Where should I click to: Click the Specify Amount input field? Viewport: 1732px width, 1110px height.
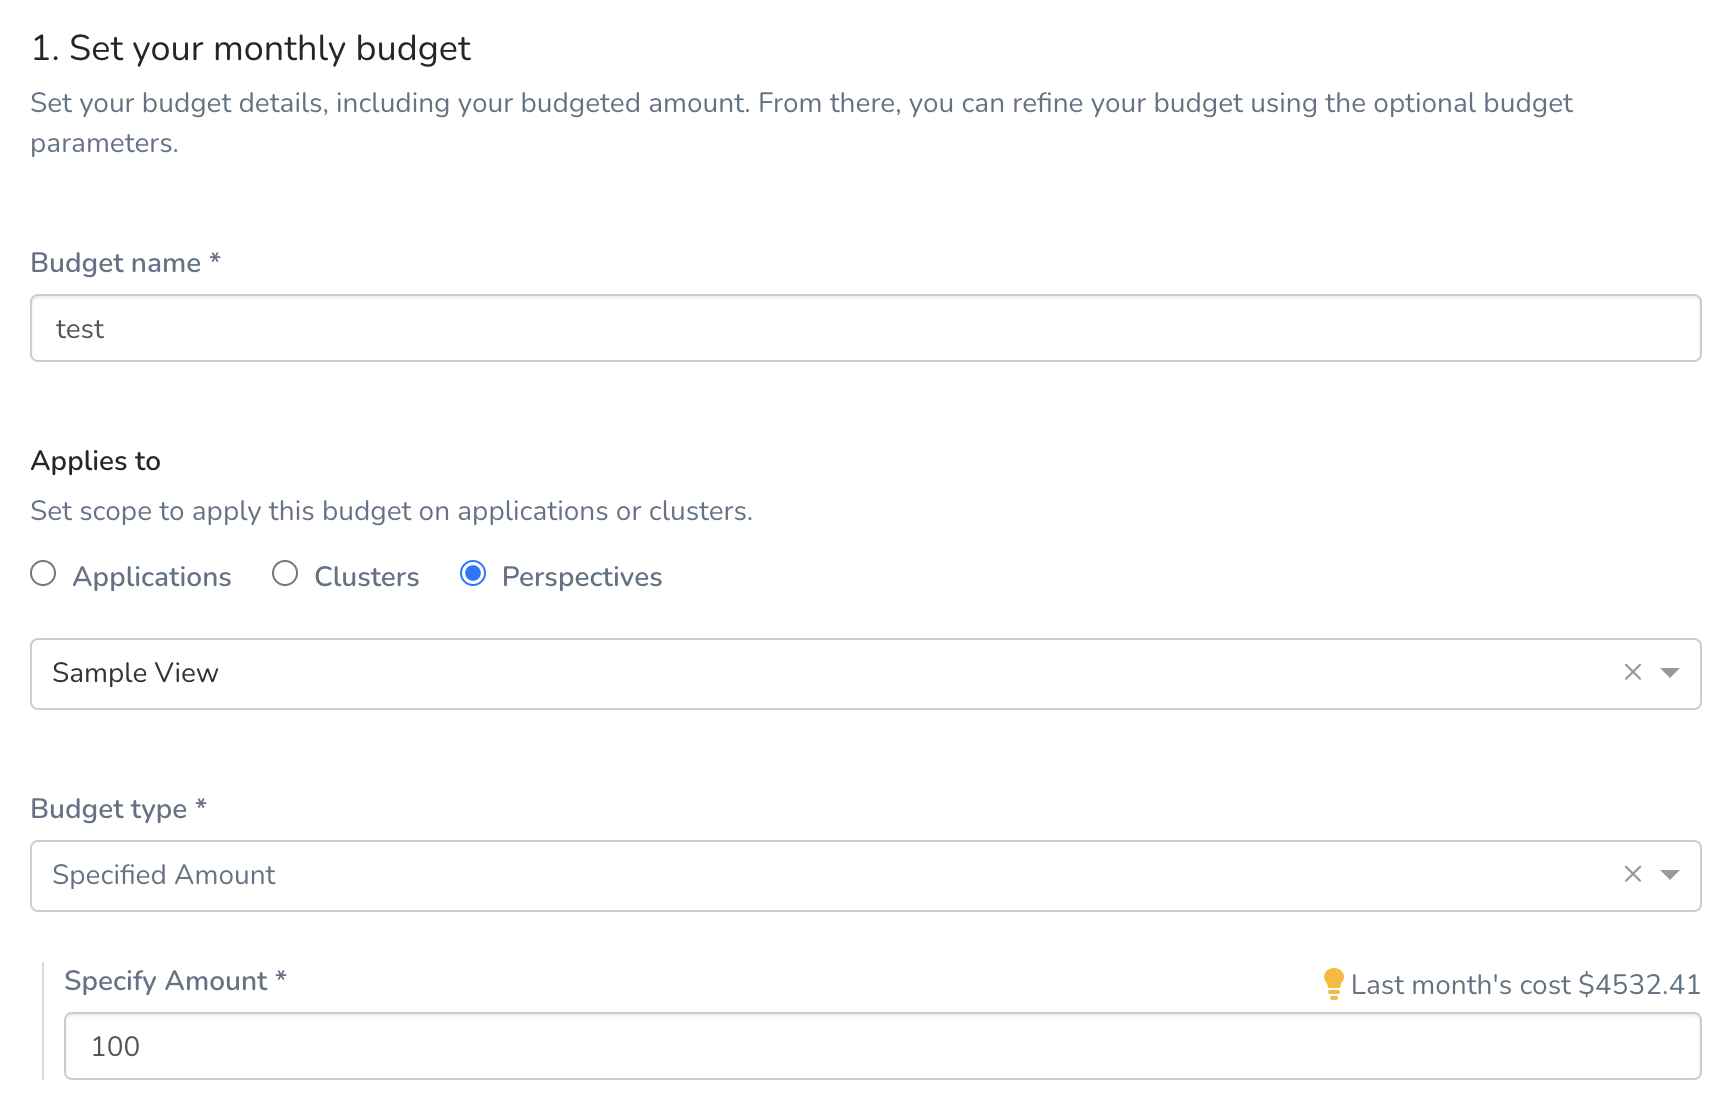tap(883, 1046)
